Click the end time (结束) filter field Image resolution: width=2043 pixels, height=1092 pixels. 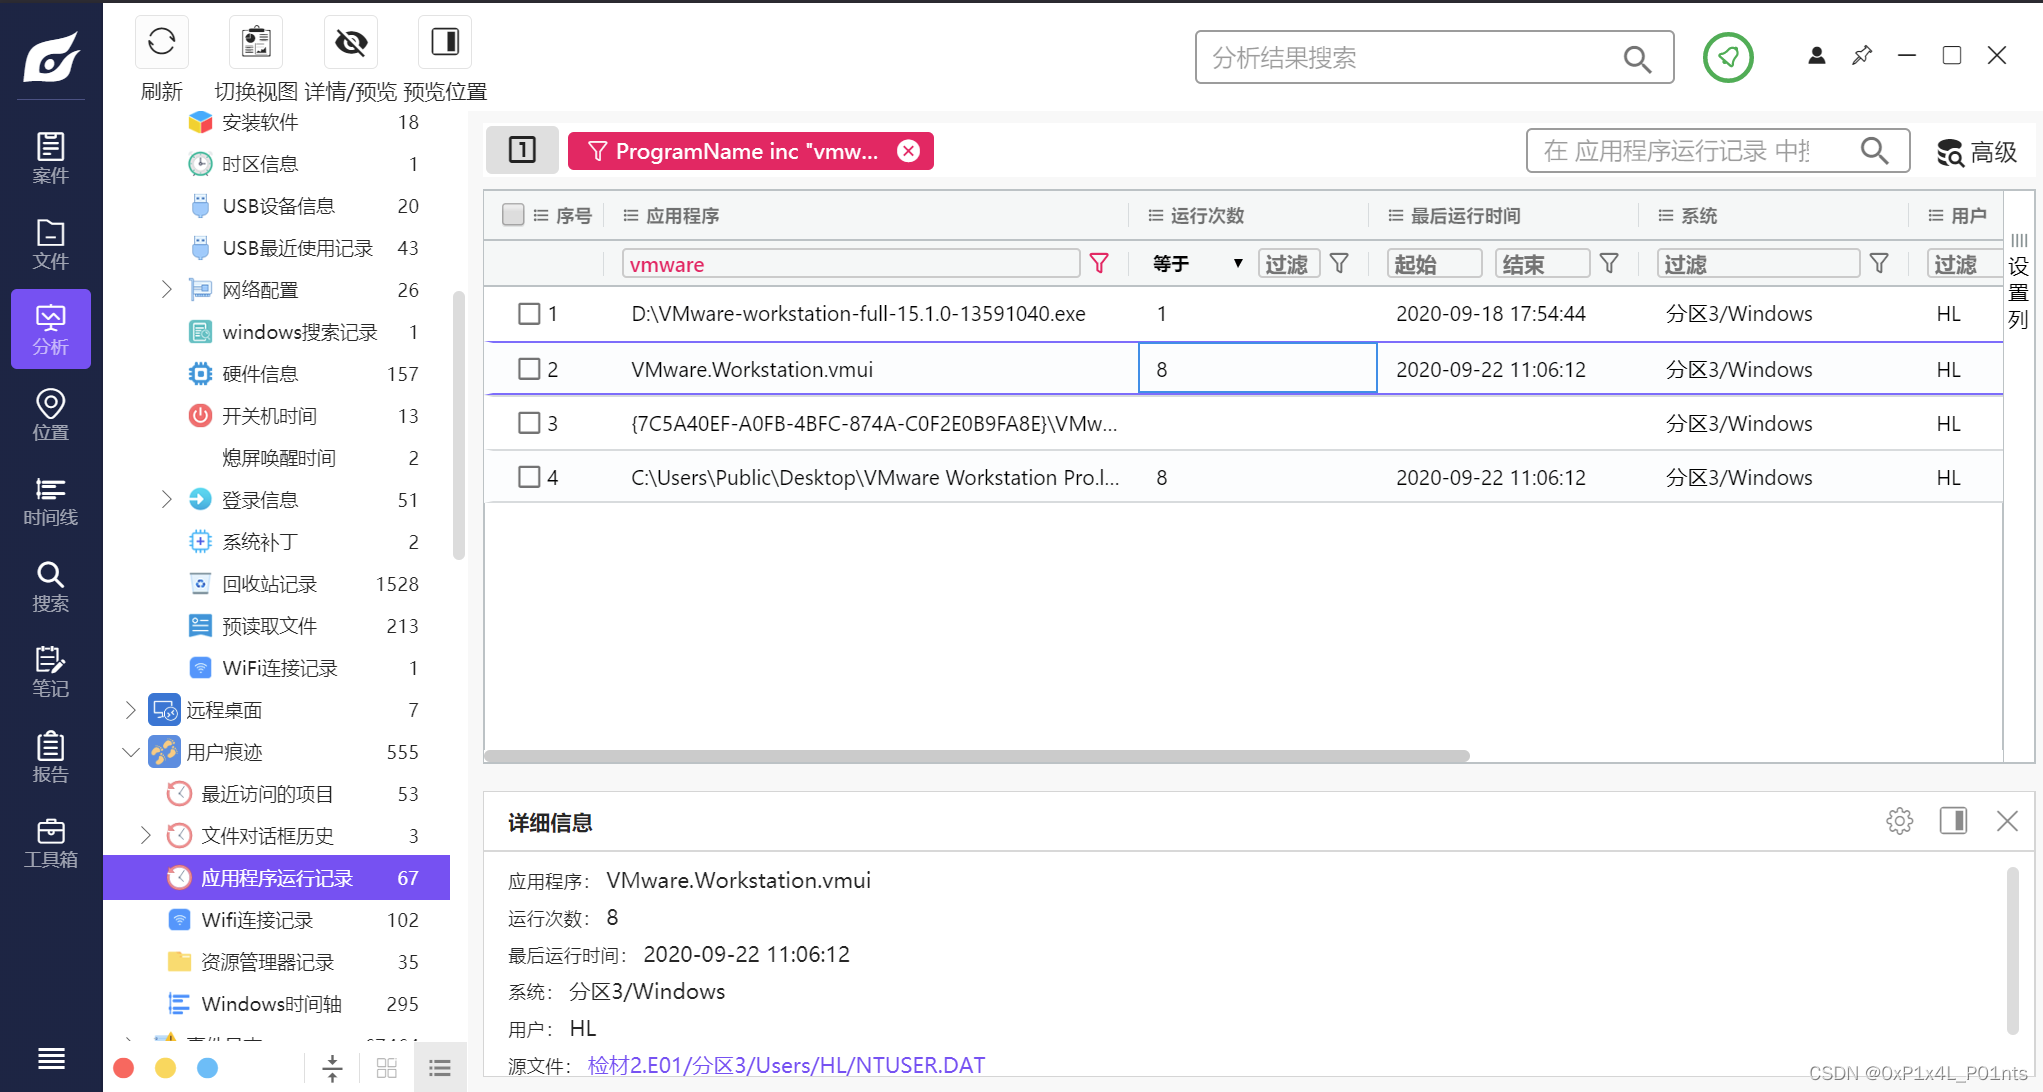pyautogui.click(x=1542, y=264)
